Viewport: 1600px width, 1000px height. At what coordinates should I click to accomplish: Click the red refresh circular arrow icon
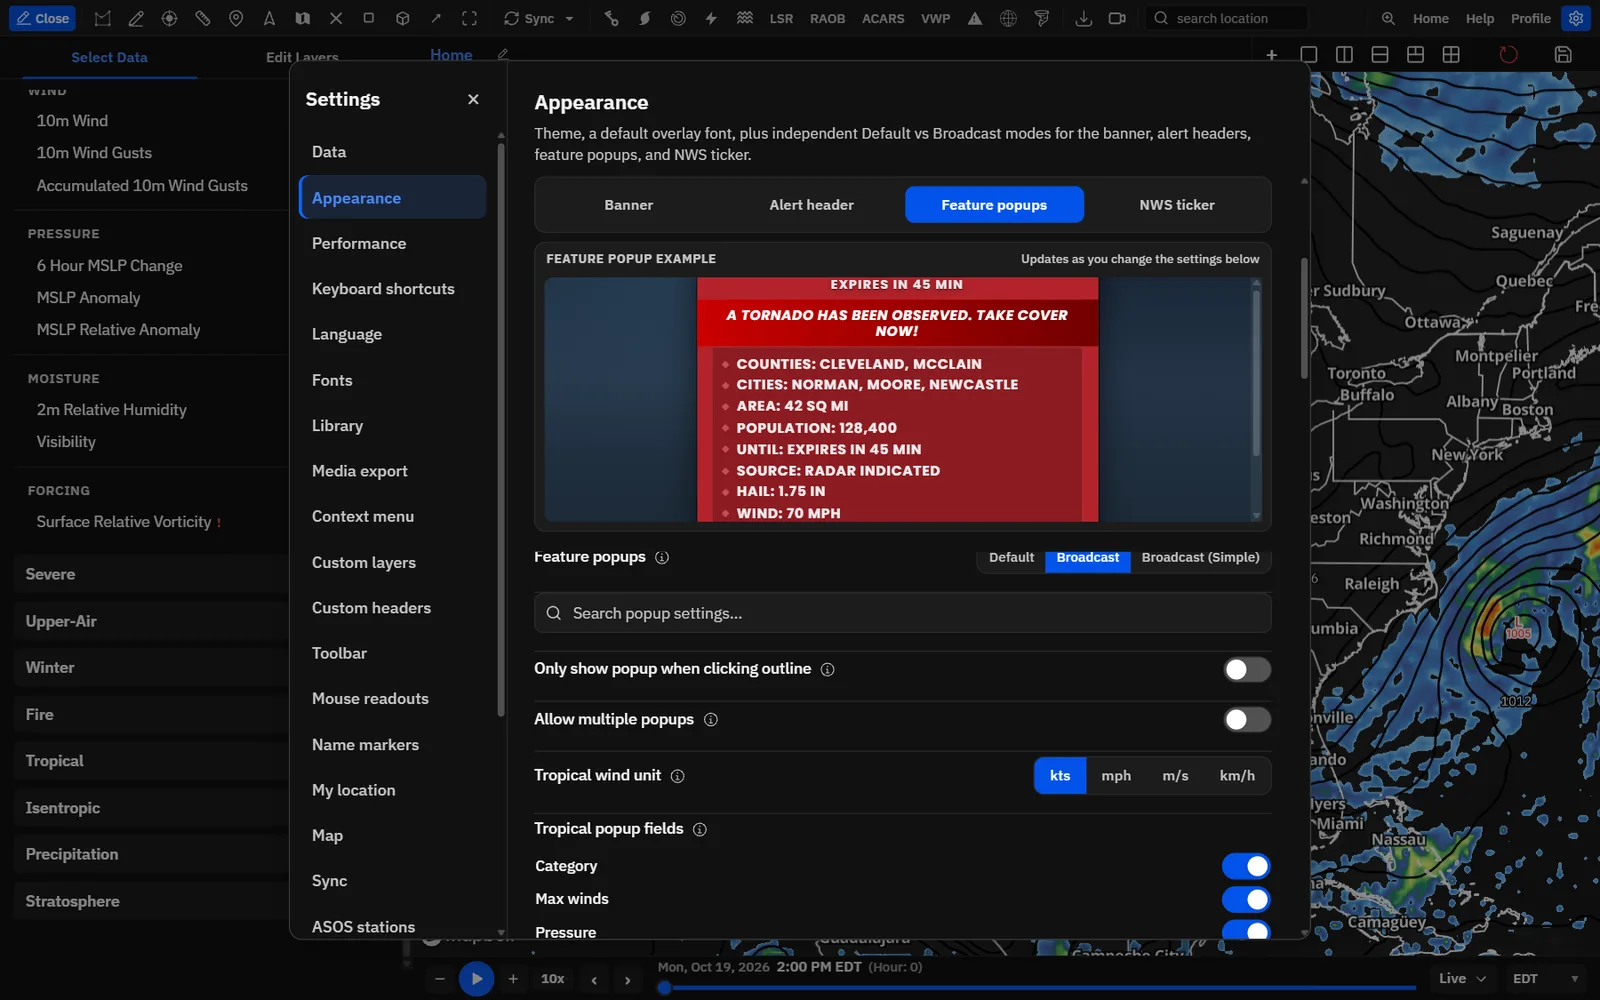[x=1508, y=55]
